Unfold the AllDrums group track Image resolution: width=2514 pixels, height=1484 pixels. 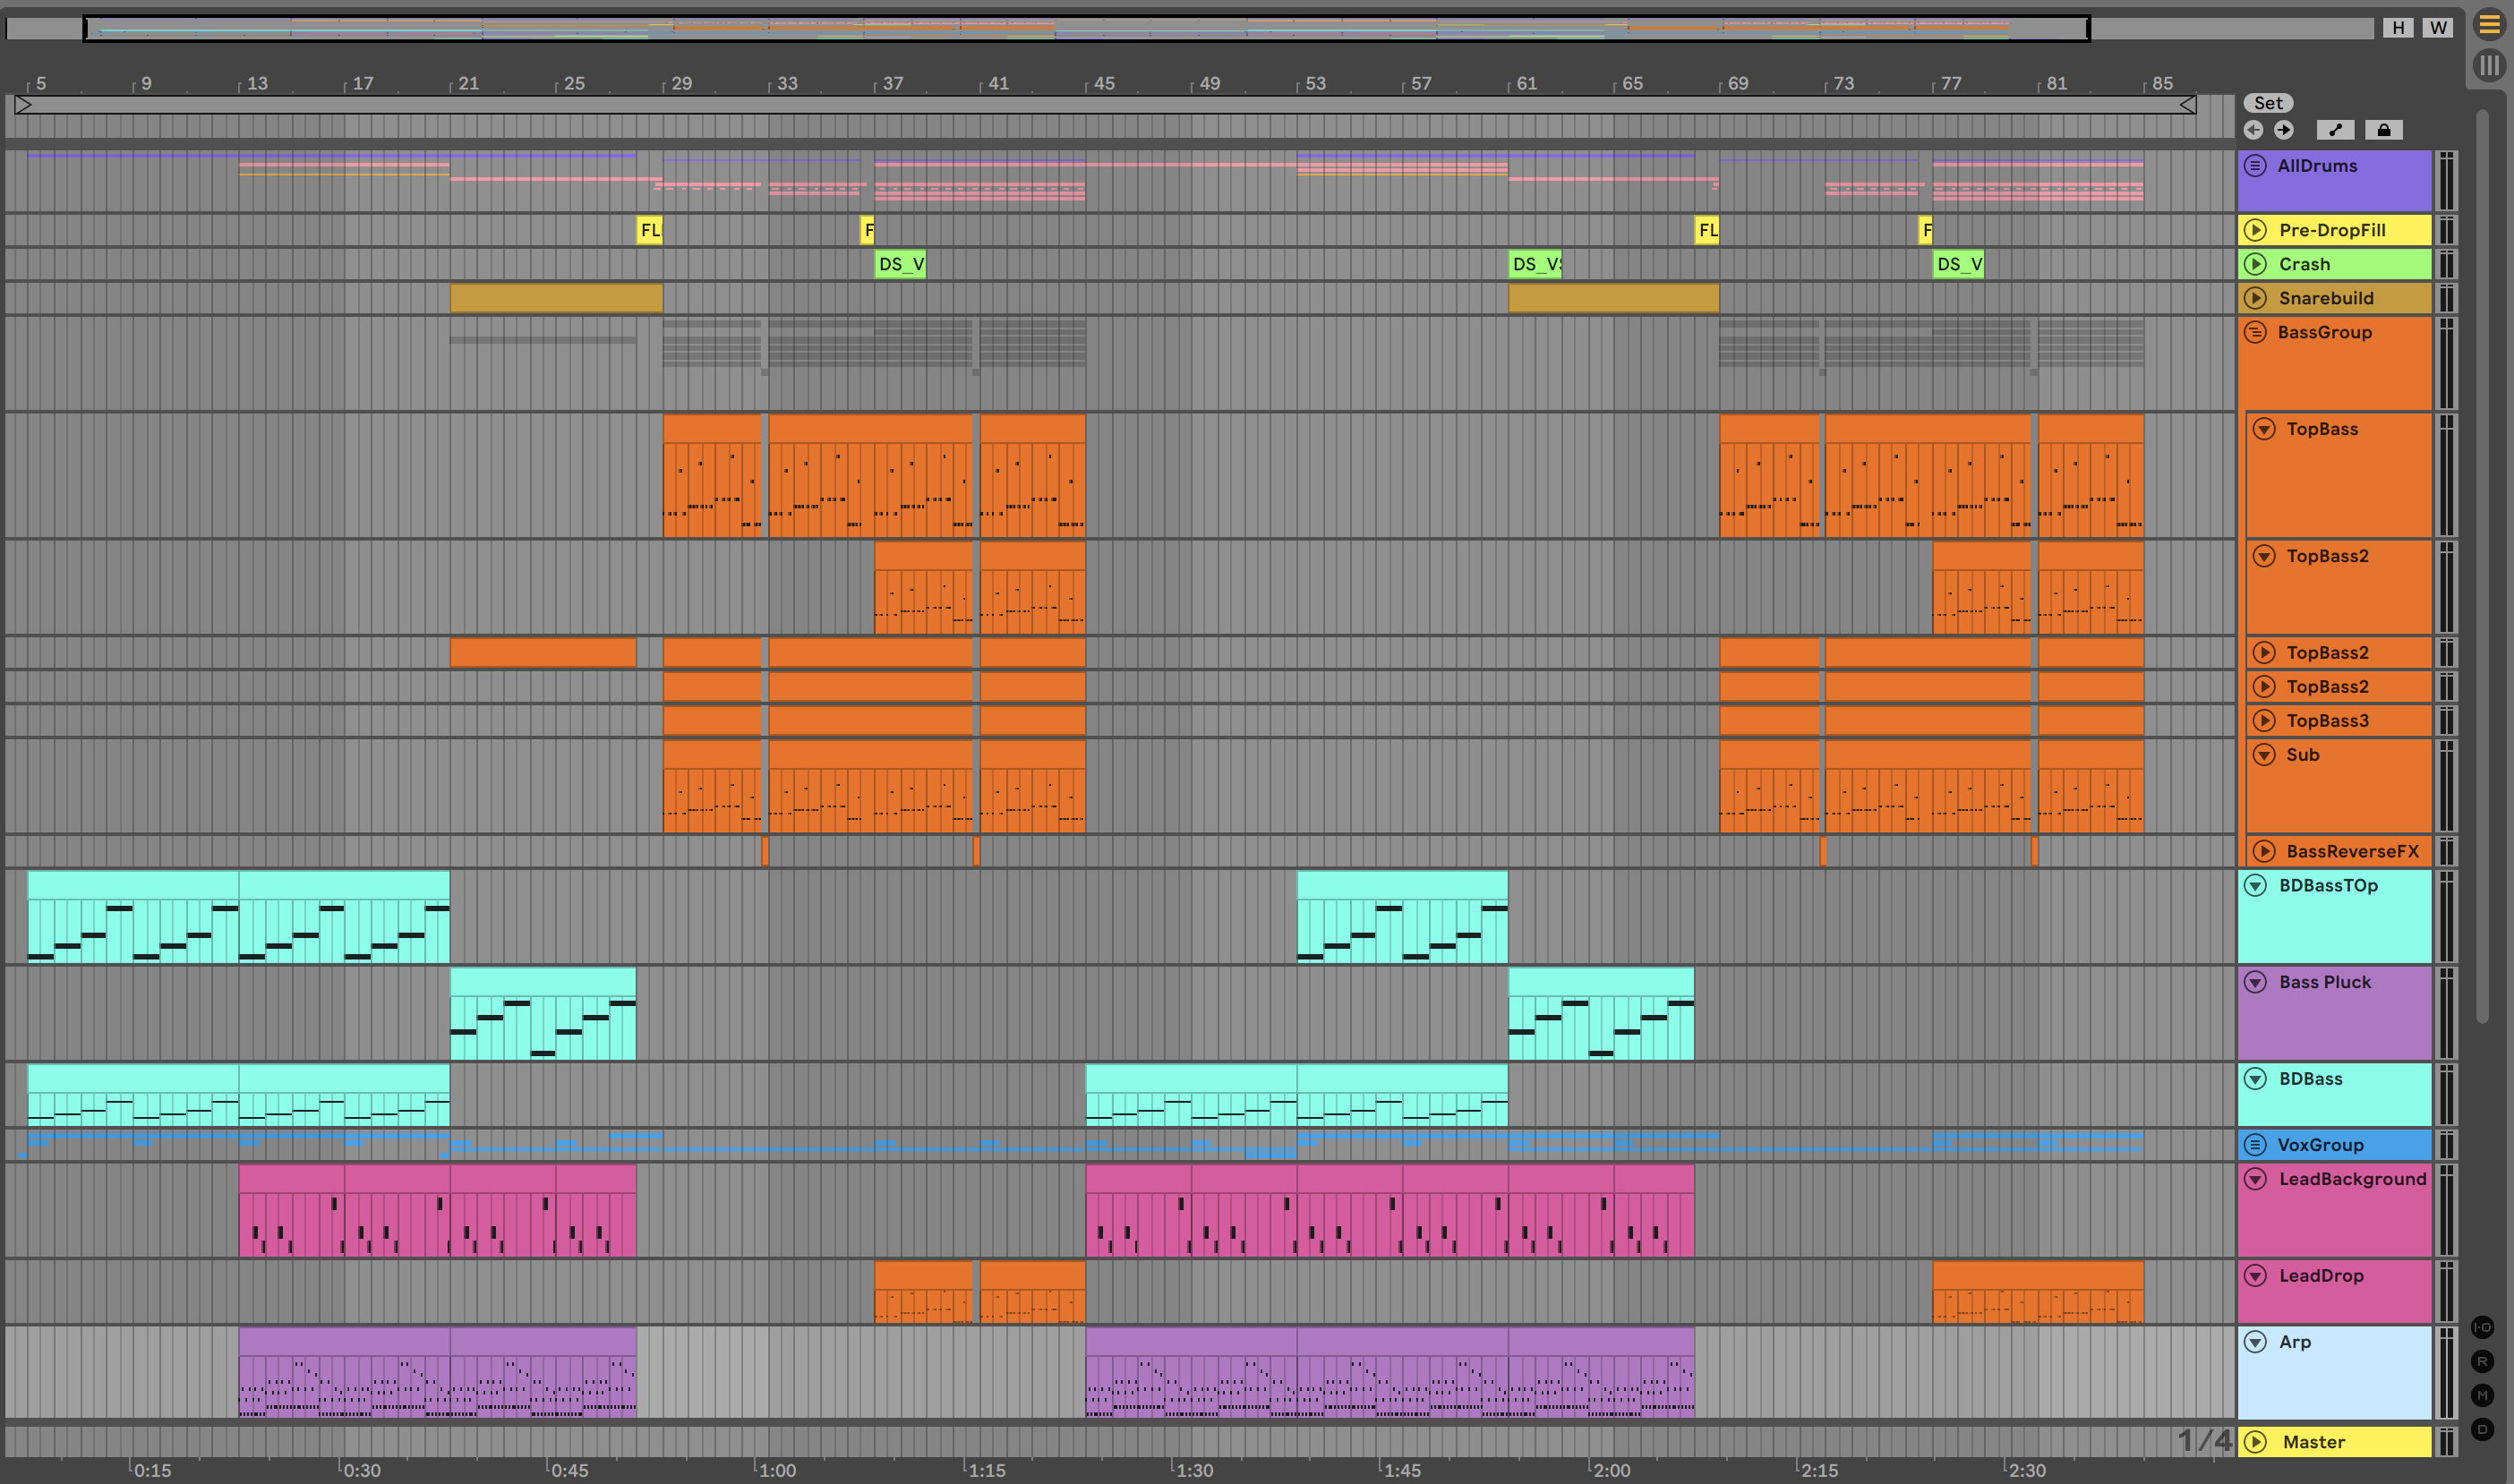click(x=2255, y=166)
